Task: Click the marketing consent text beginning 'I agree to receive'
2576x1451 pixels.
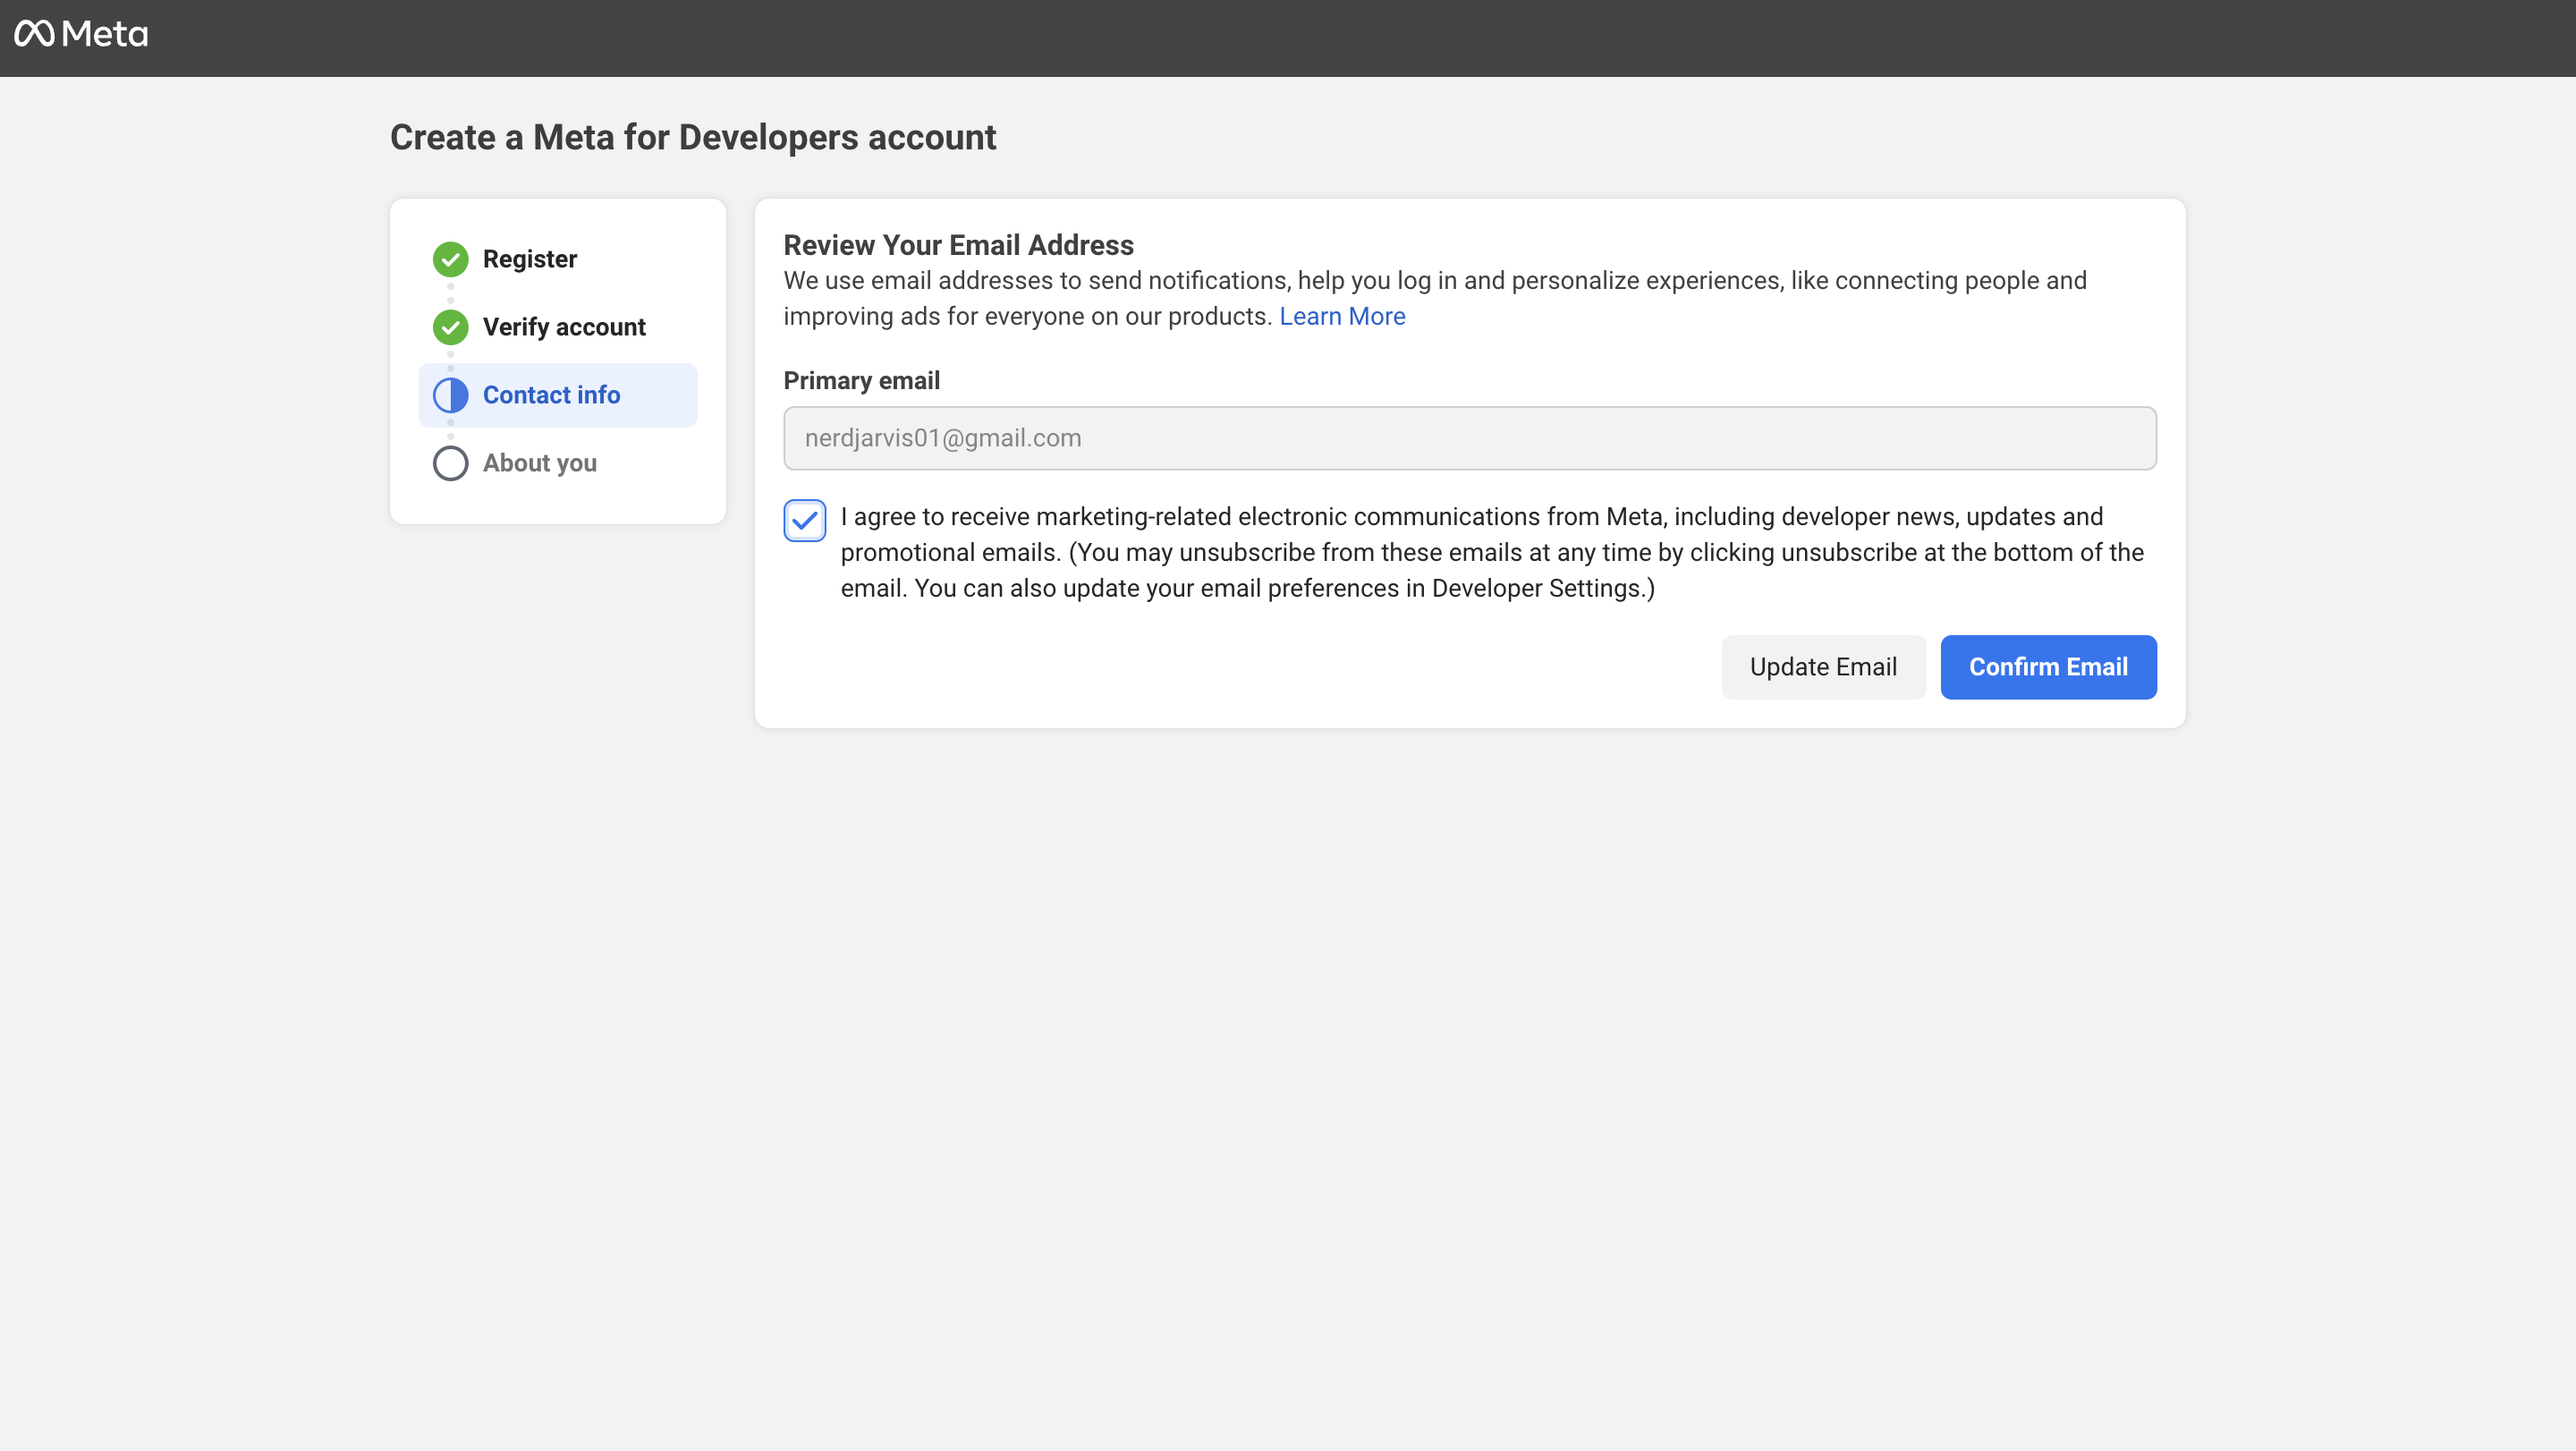Action: [1492, 552]
